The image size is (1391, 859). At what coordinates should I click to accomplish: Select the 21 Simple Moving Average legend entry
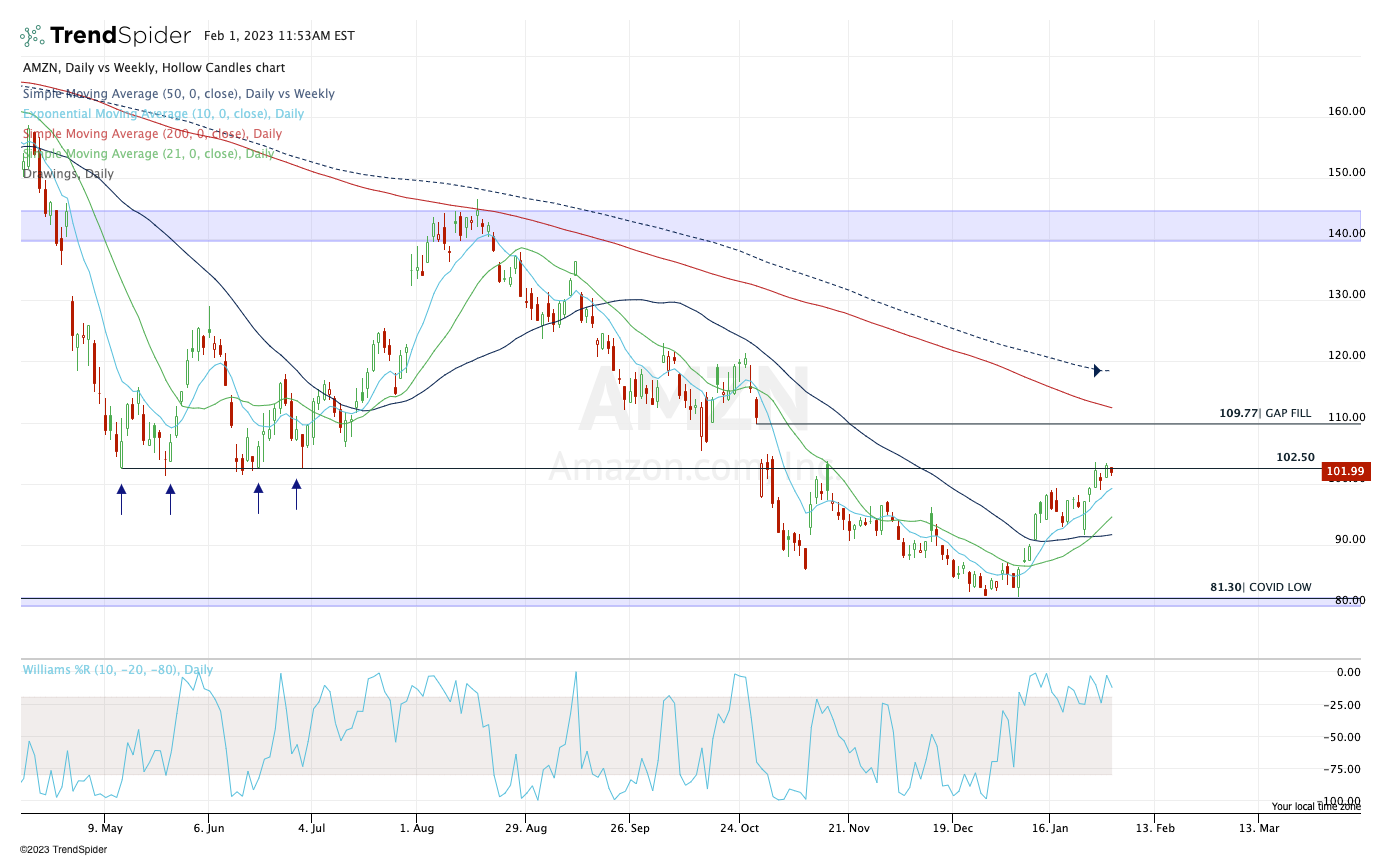[x=148, y=154]
